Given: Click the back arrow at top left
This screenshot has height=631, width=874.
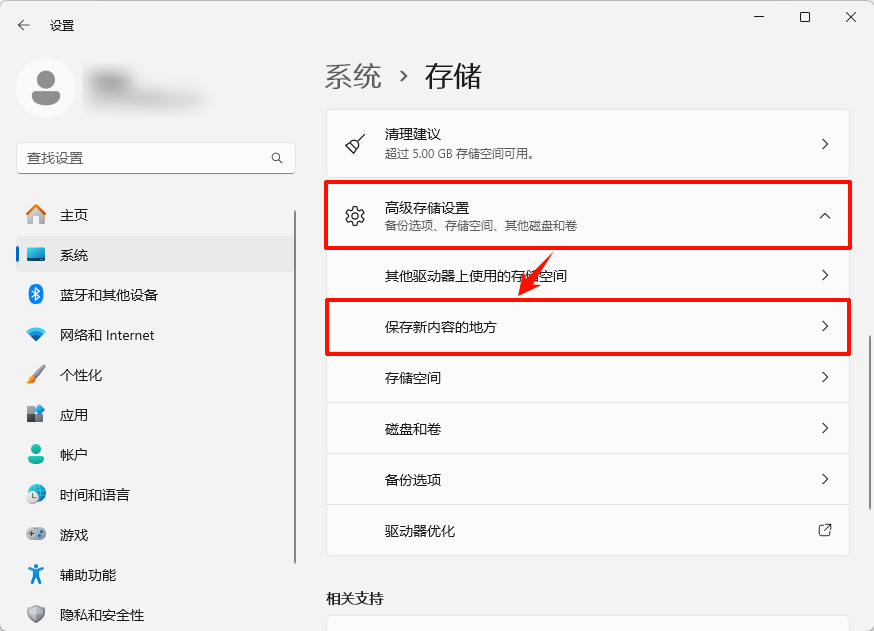Looking at the screenshot, I should (22, 25).
